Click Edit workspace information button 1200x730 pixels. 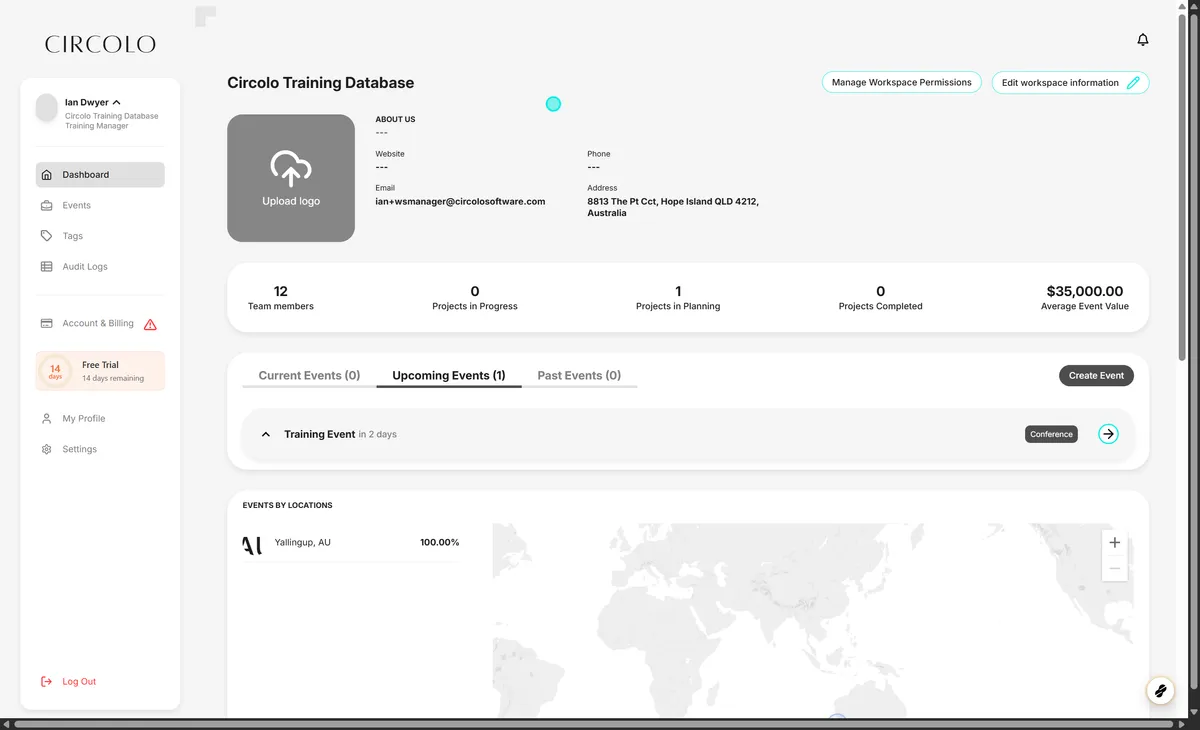point(1070,83)
